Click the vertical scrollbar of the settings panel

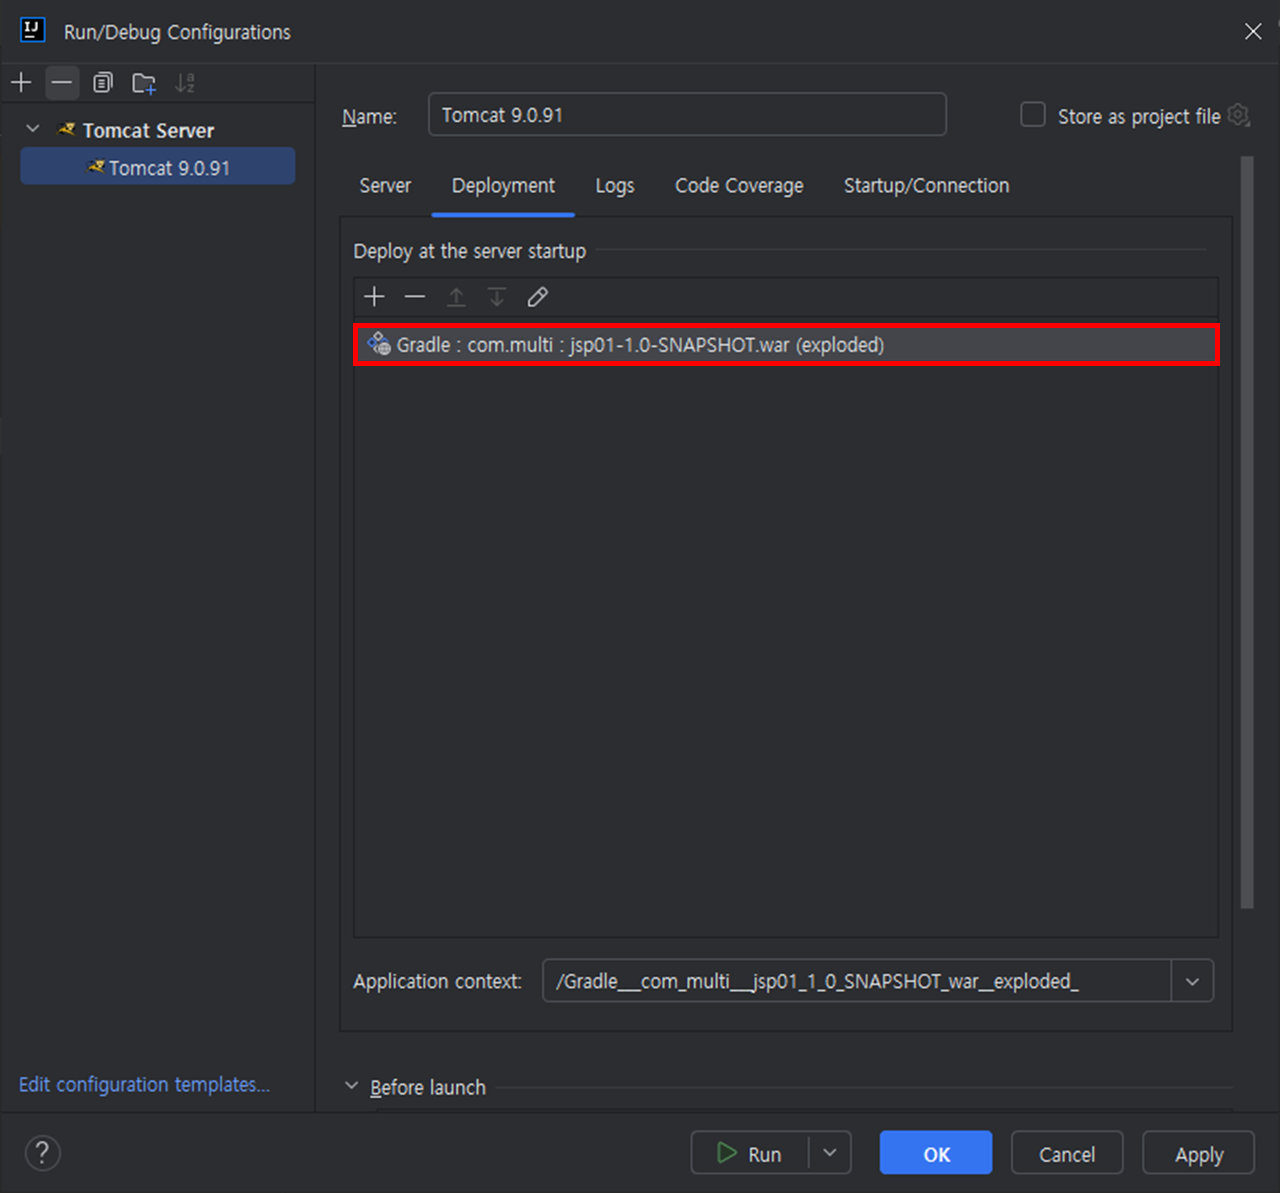point(1247,530)
